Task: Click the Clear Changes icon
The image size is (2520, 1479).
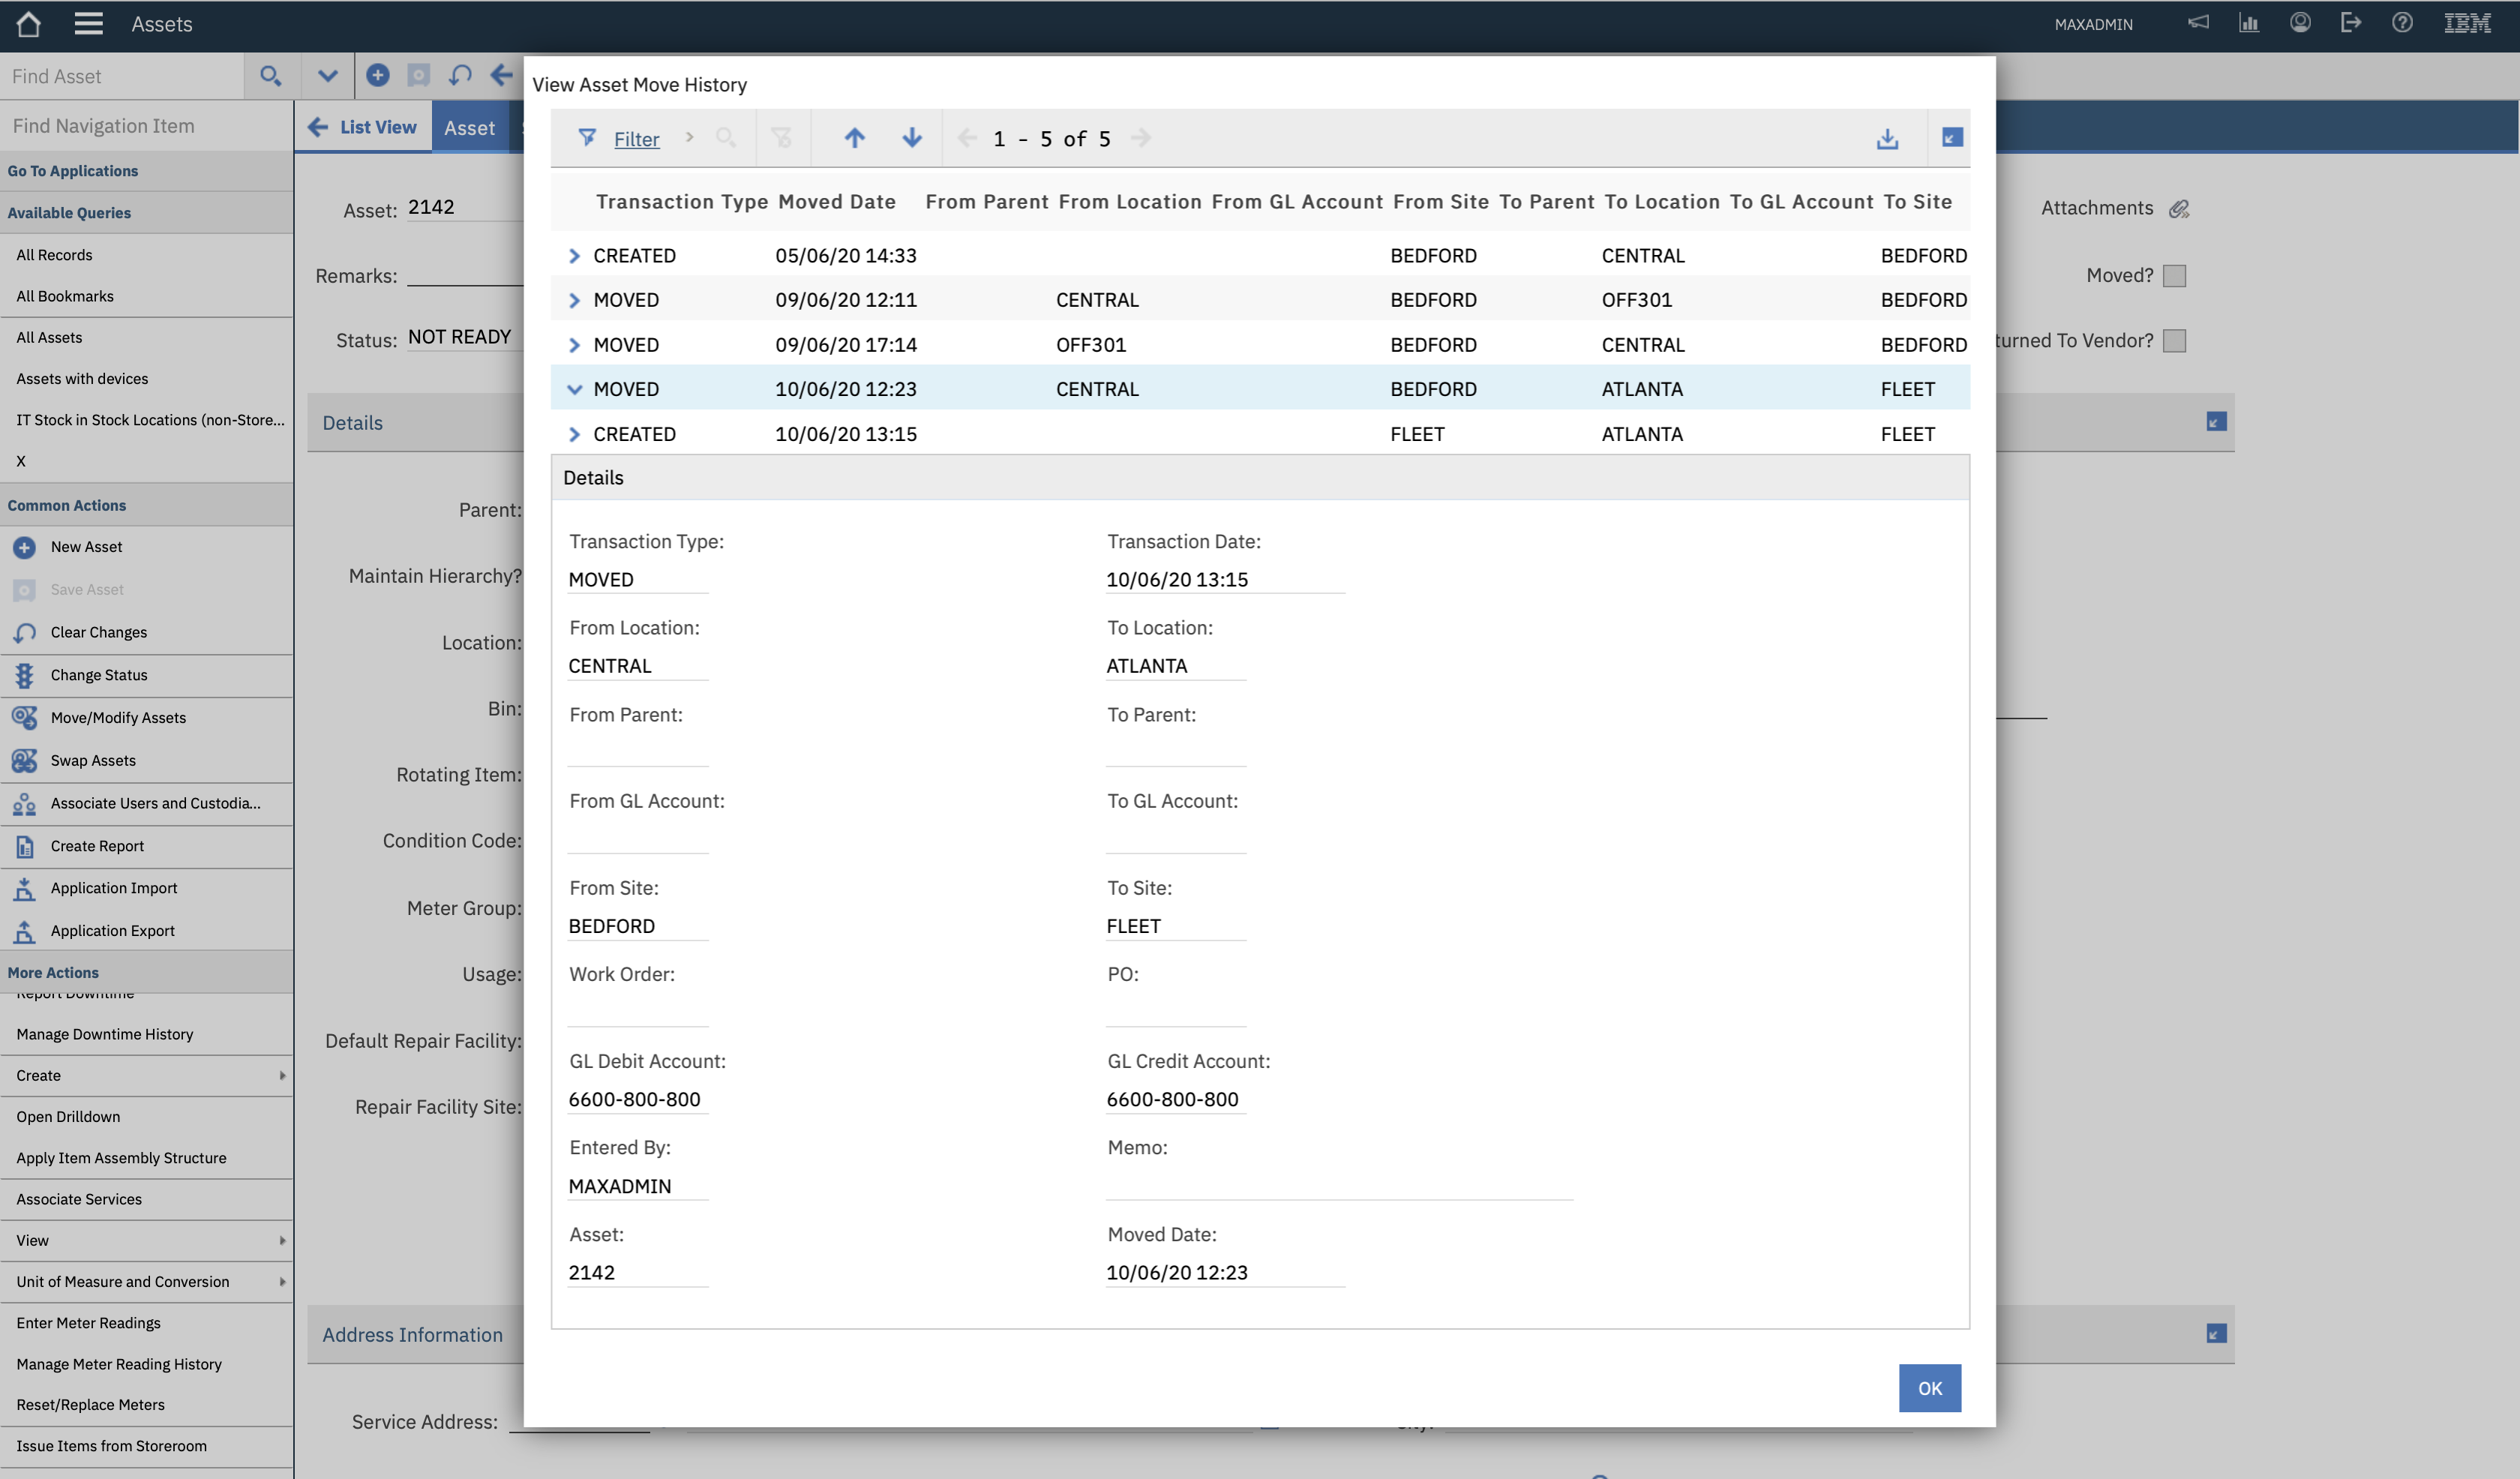Action: pos(25,631)
